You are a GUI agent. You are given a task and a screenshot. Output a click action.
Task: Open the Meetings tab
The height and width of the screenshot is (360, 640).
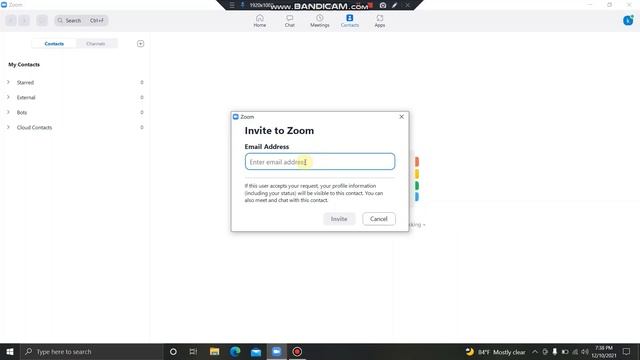tap(320, 20)
